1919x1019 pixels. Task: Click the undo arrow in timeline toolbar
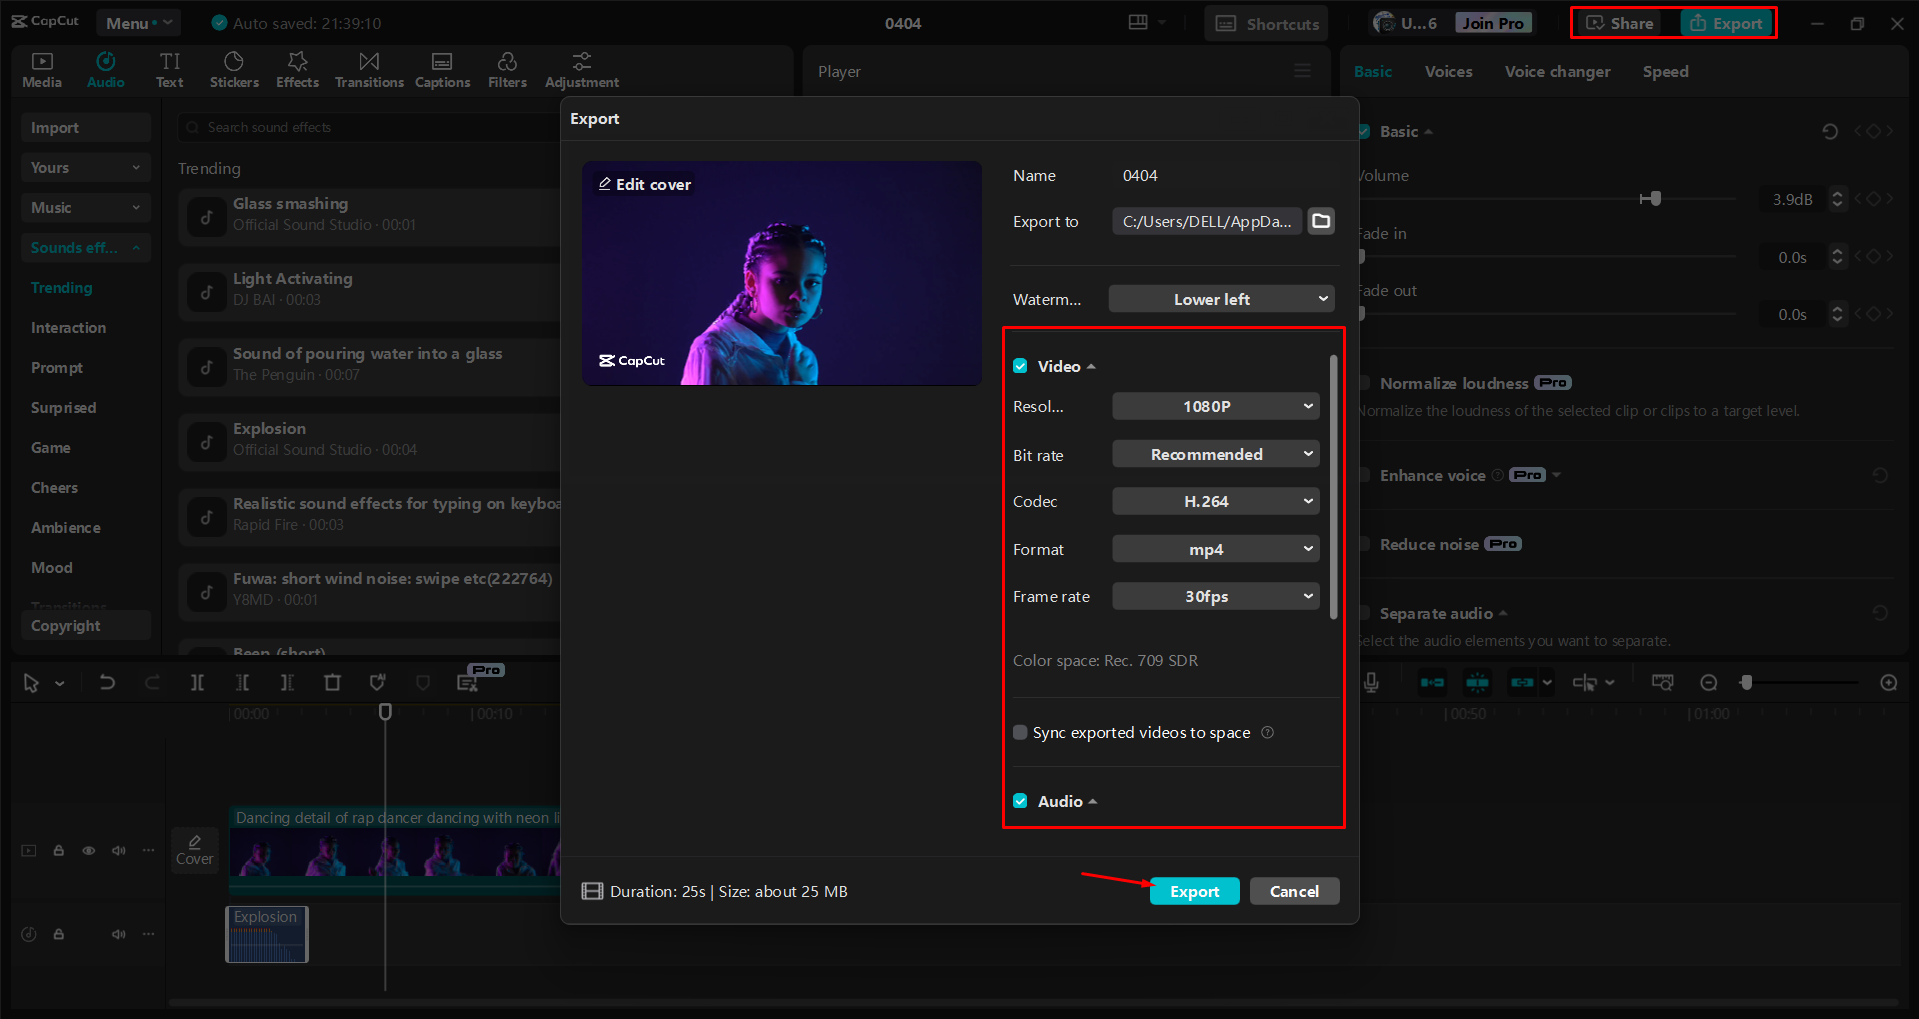click(107, 683)
